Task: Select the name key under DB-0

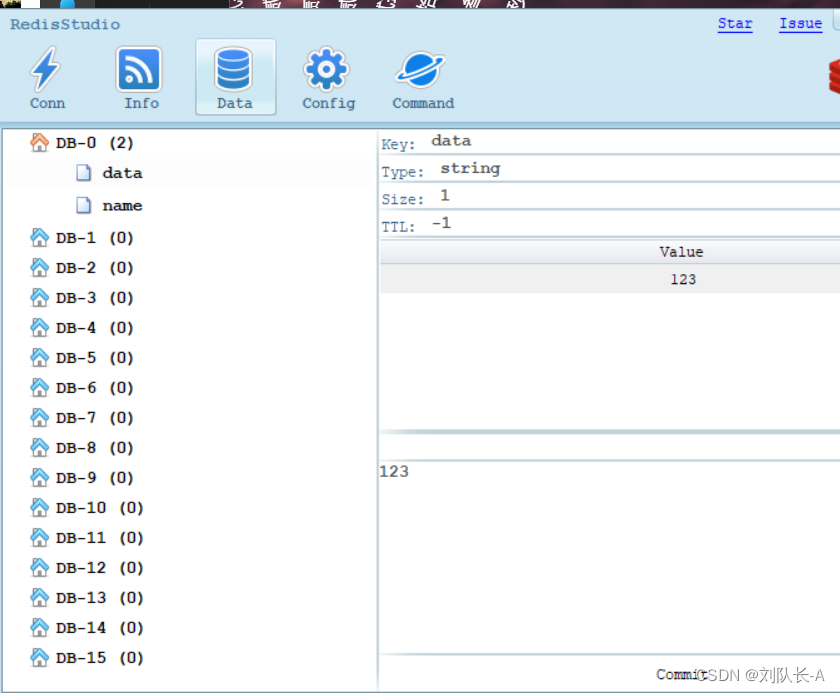Action: (122, 205)
